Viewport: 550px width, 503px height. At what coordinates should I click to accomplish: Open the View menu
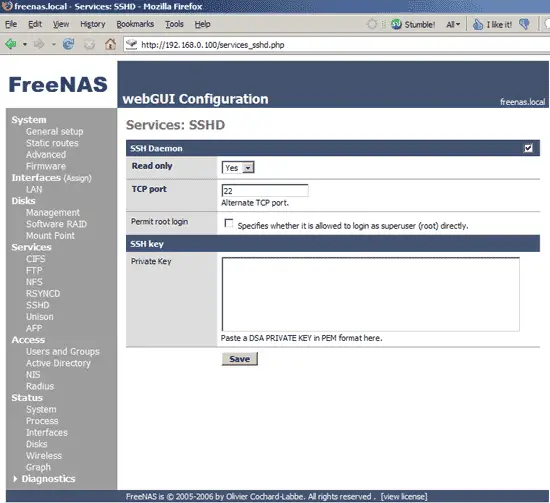(61, 24)
